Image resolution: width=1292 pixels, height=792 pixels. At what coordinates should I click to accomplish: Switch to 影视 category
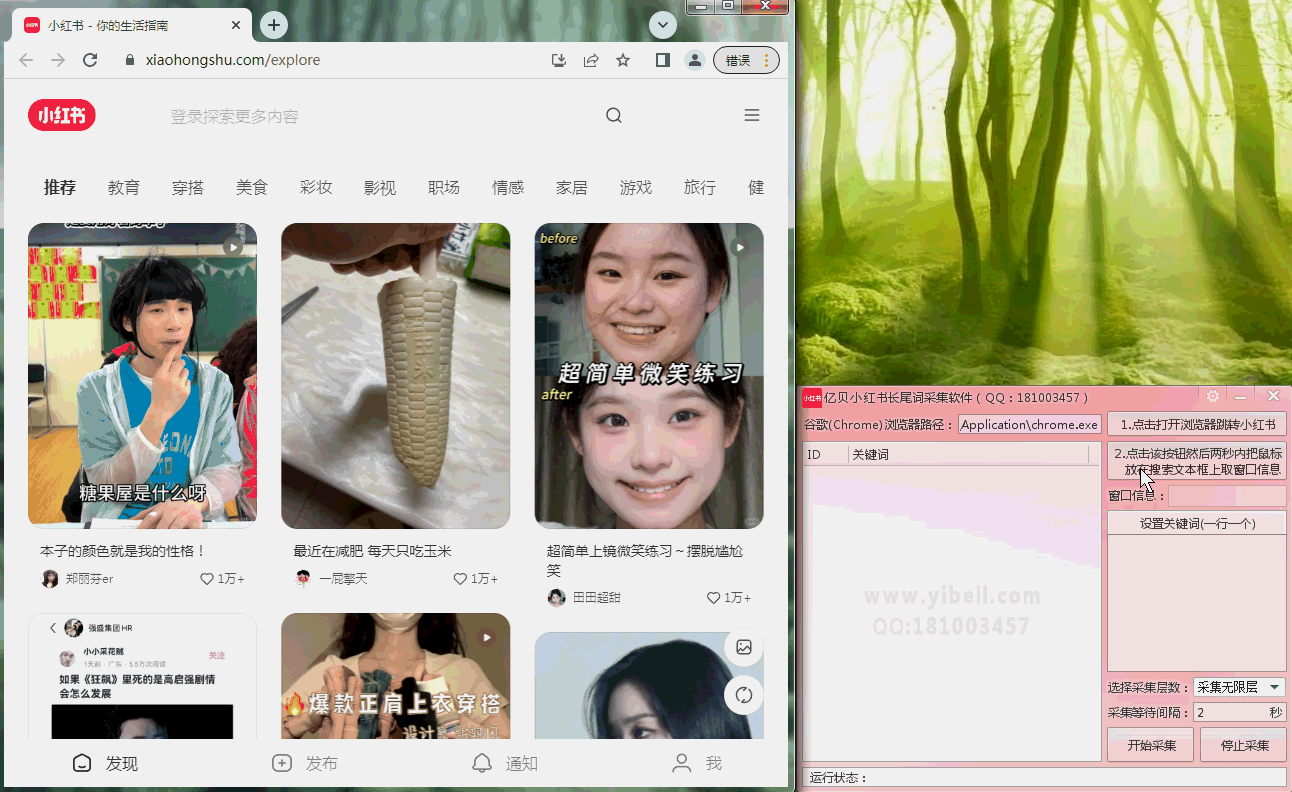[380, 187]
